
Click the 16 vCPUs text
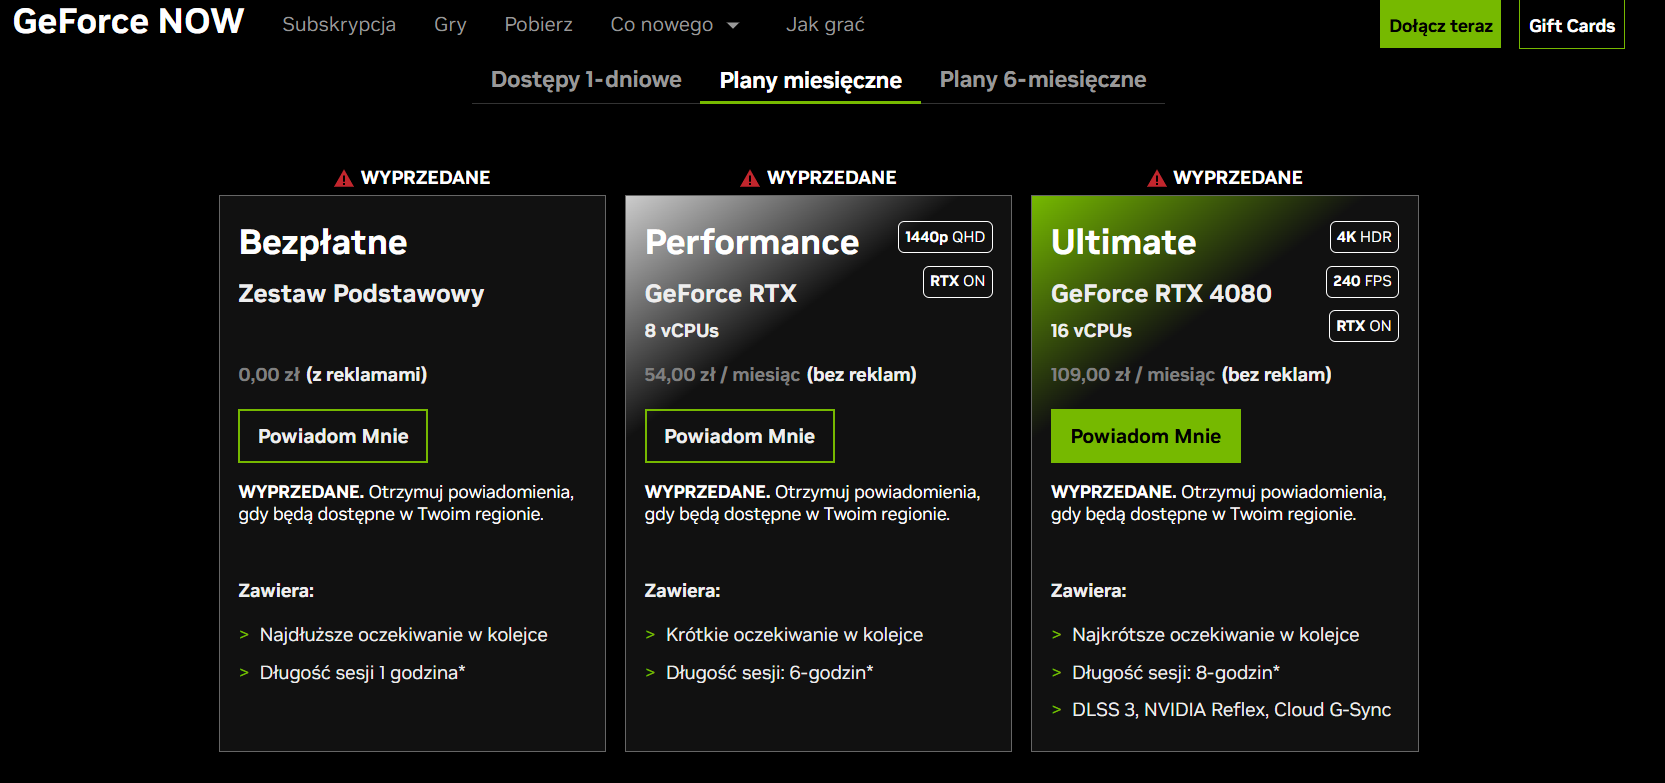[1091, 331]
